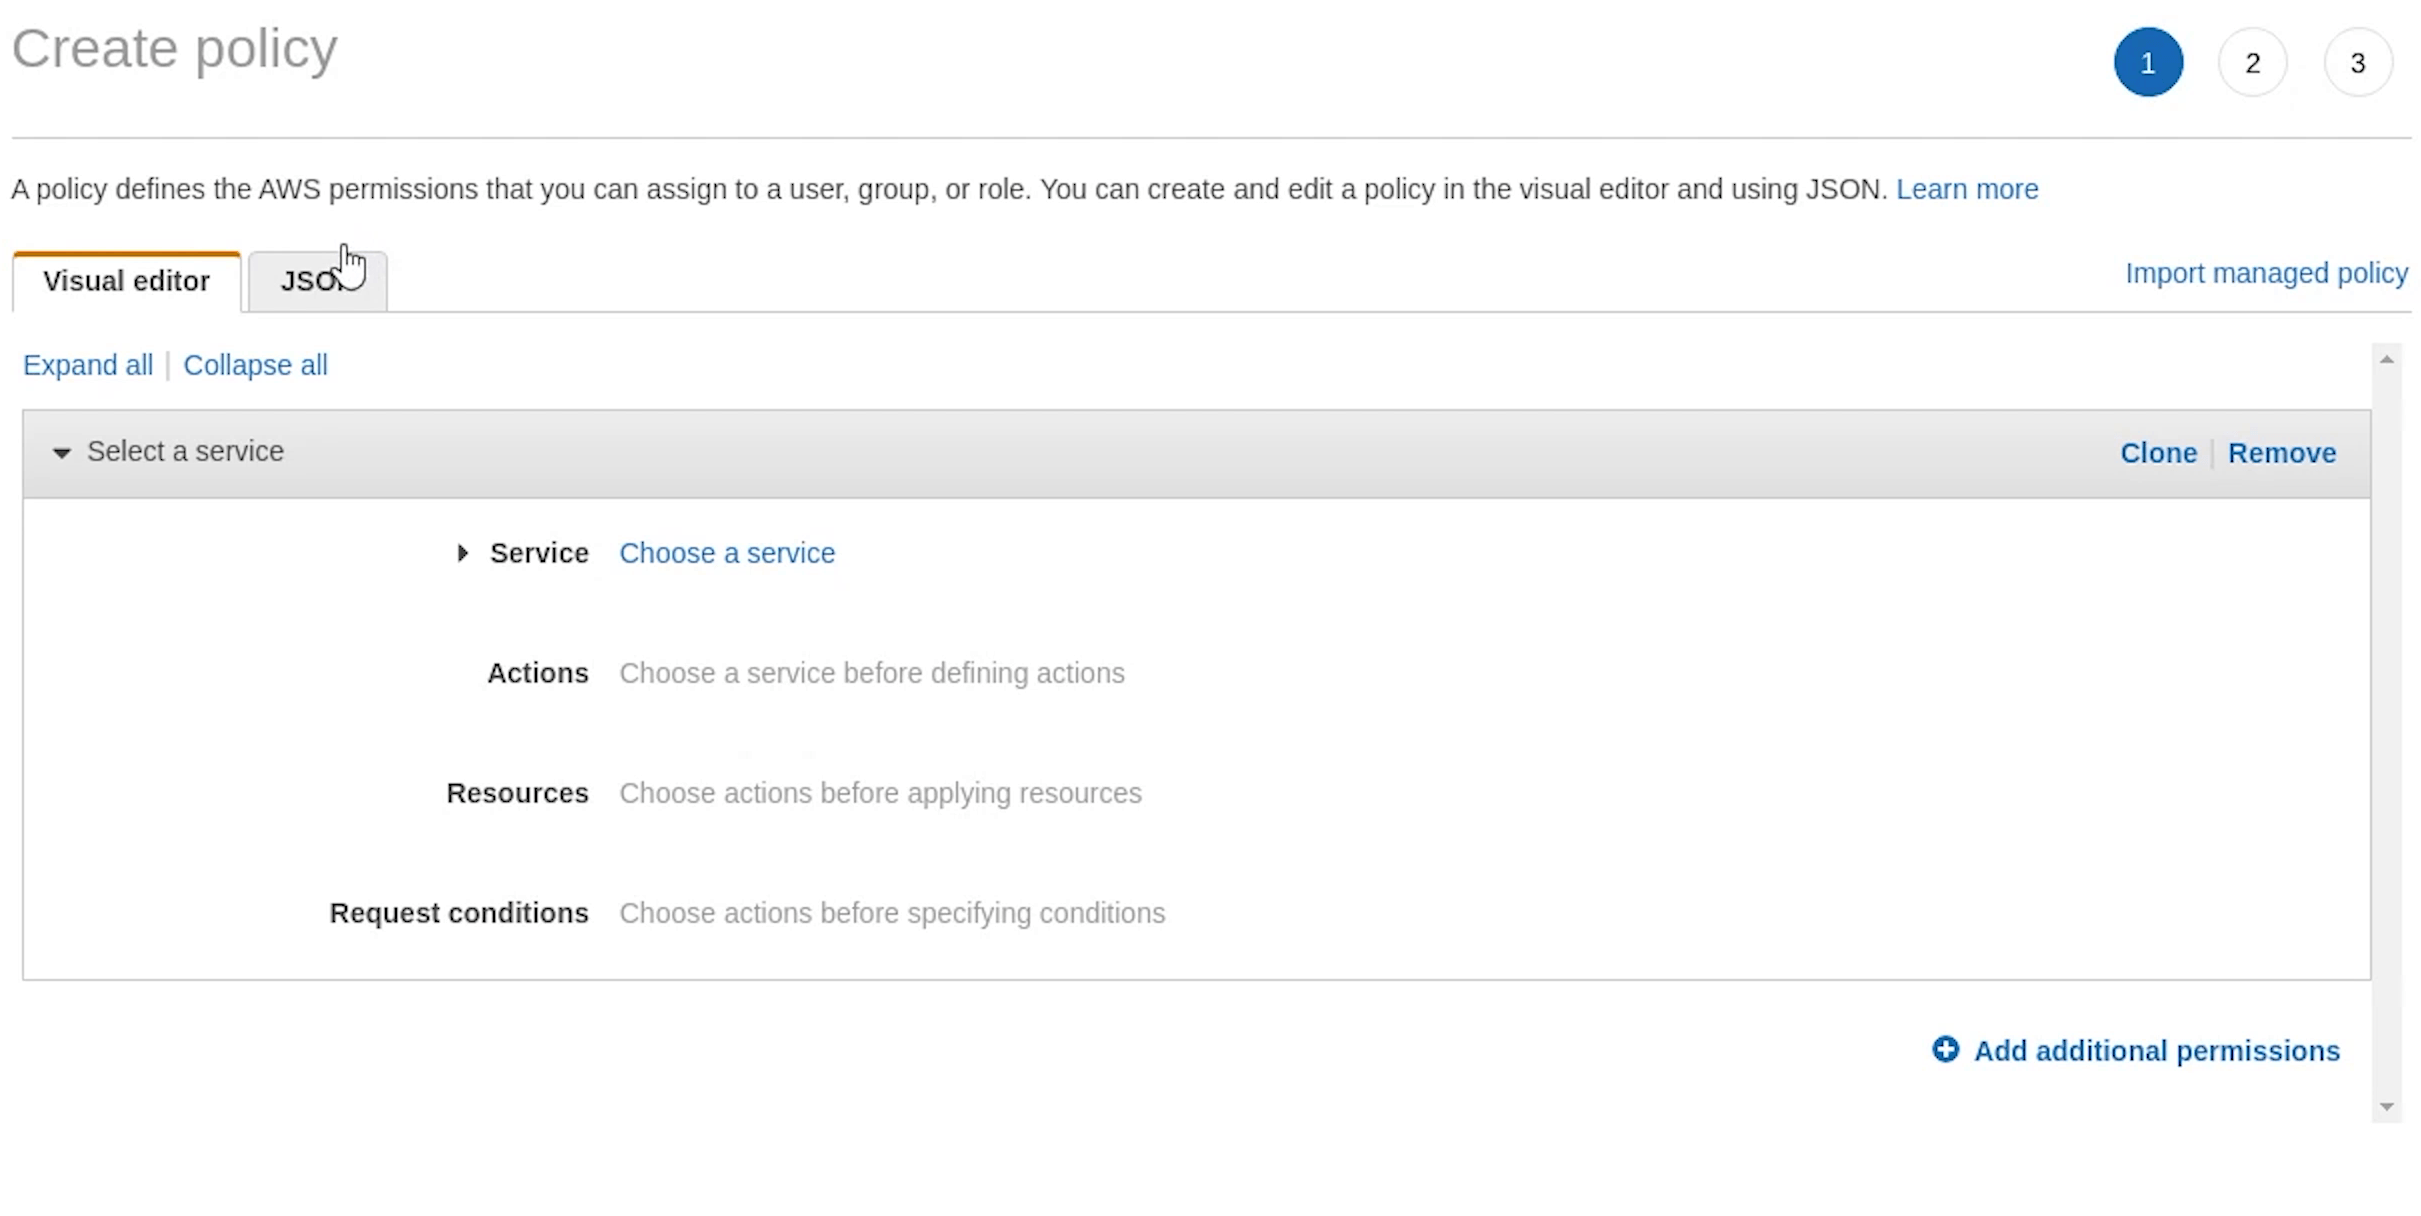Click the Service label text
This screenshot has height=1216, width=2421.
pyautogui.click(x=539, y=553)
